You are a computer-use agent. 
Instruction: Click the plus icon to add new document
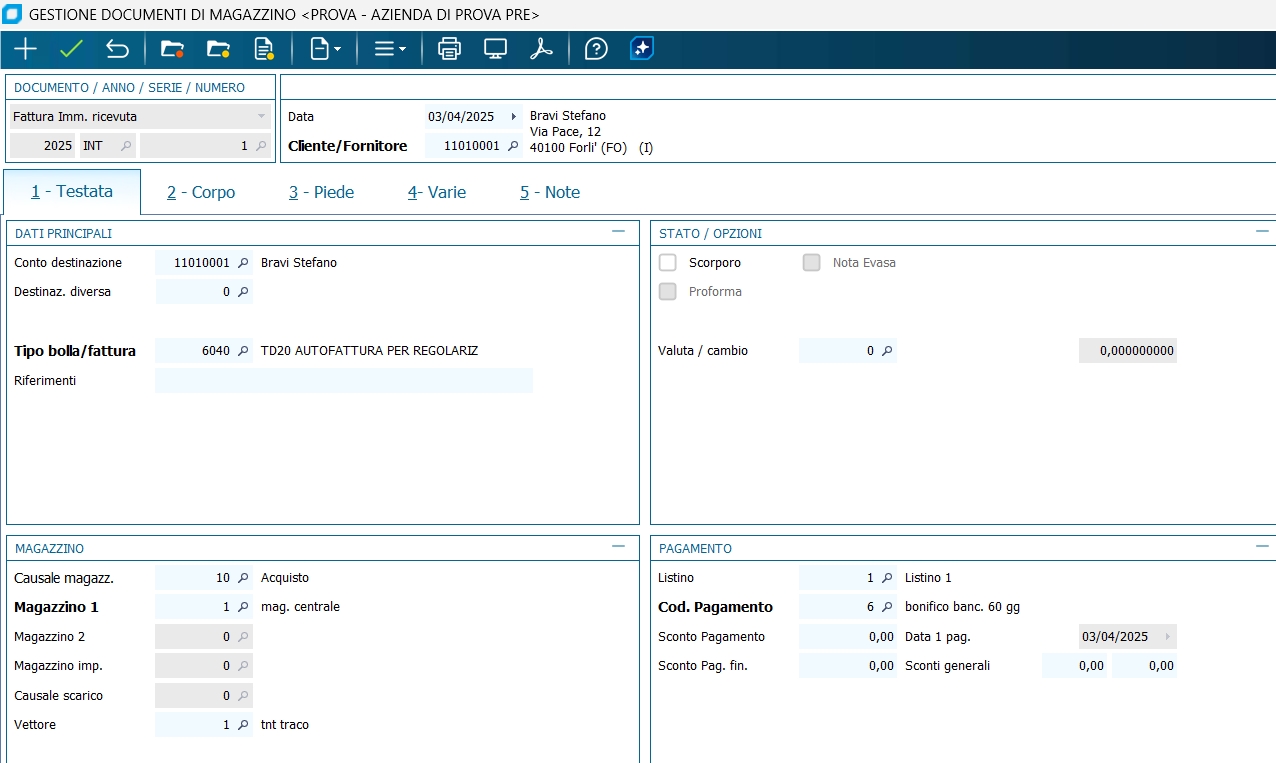click(x=25, y=49)
